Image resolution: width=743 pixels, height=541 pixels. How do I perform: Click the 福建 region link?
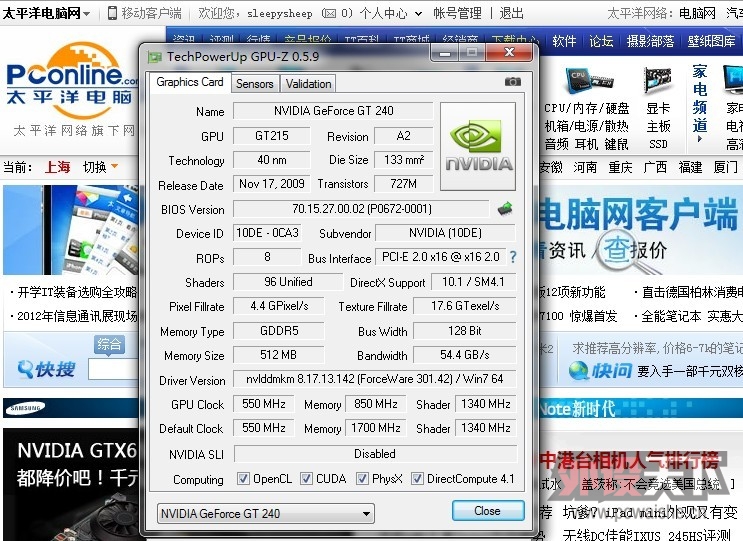[690, 167]
